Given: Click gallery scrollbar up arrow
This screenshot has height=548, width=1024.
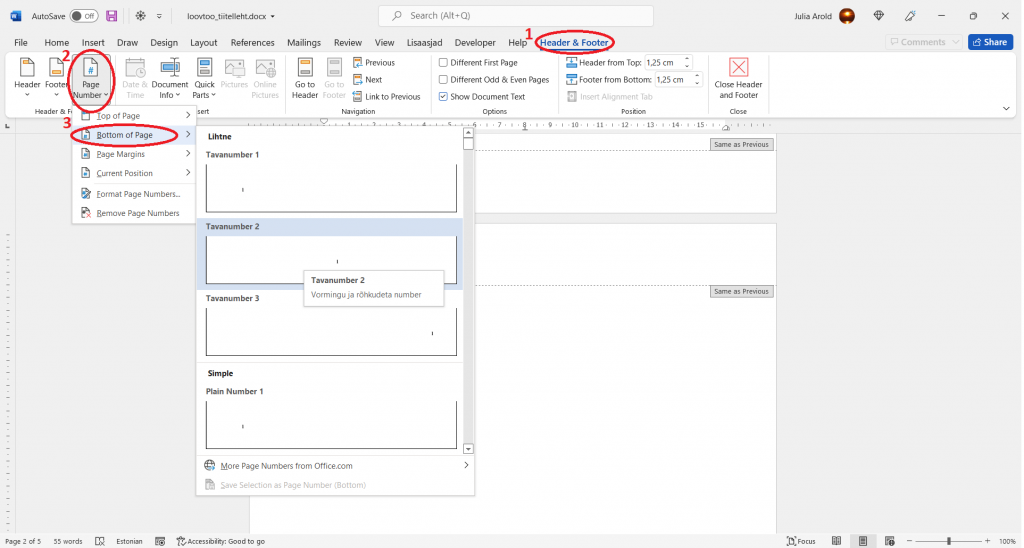Looking at the screenshot, I should click(468, 133).
